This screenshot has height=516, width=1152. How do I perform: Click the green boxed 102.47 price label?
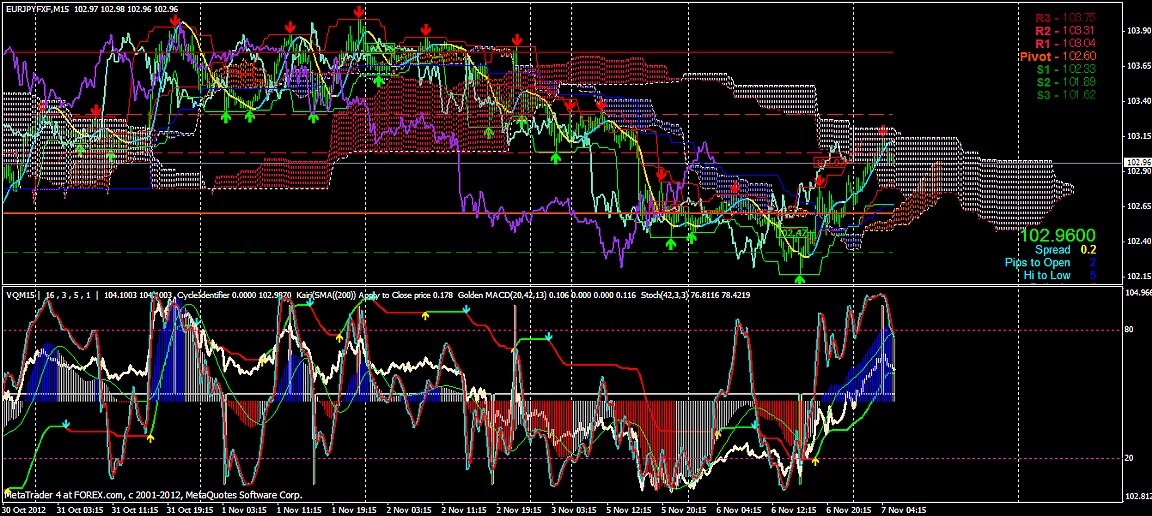point(794,233)
